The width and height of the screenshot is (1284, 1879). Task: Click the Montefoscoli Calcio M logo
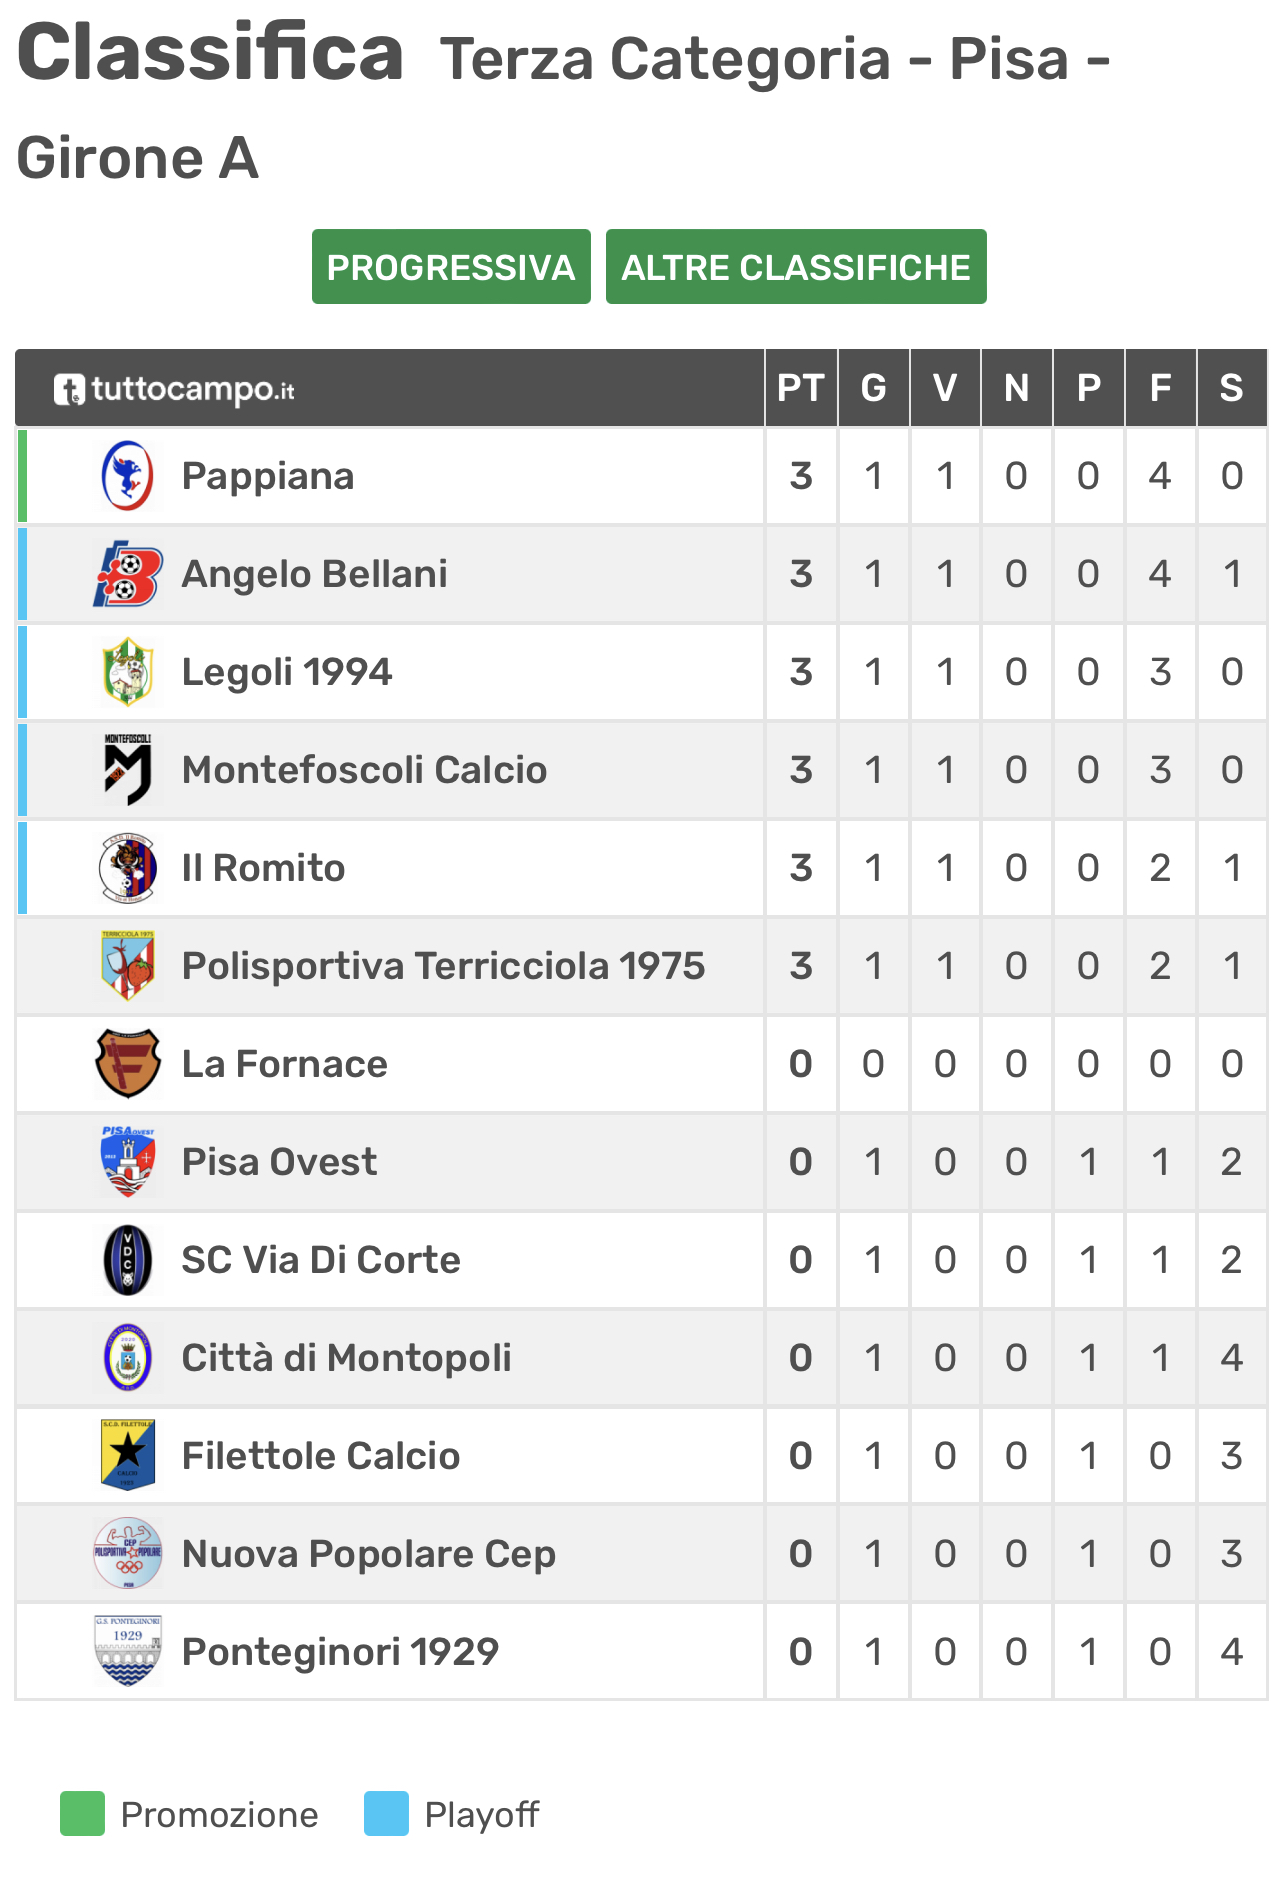[x=128, y=770]
